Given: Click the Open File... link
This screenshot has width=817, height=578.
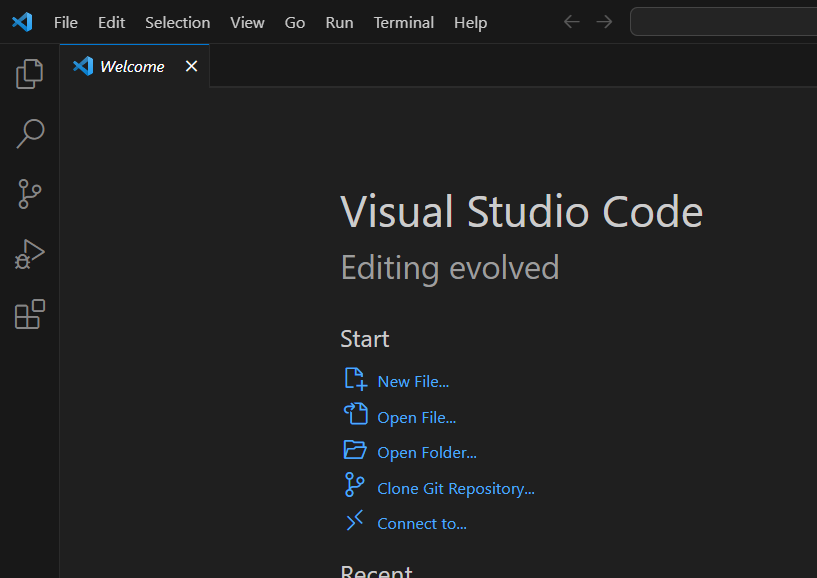Looking at the screenshot, I should 417,418.
